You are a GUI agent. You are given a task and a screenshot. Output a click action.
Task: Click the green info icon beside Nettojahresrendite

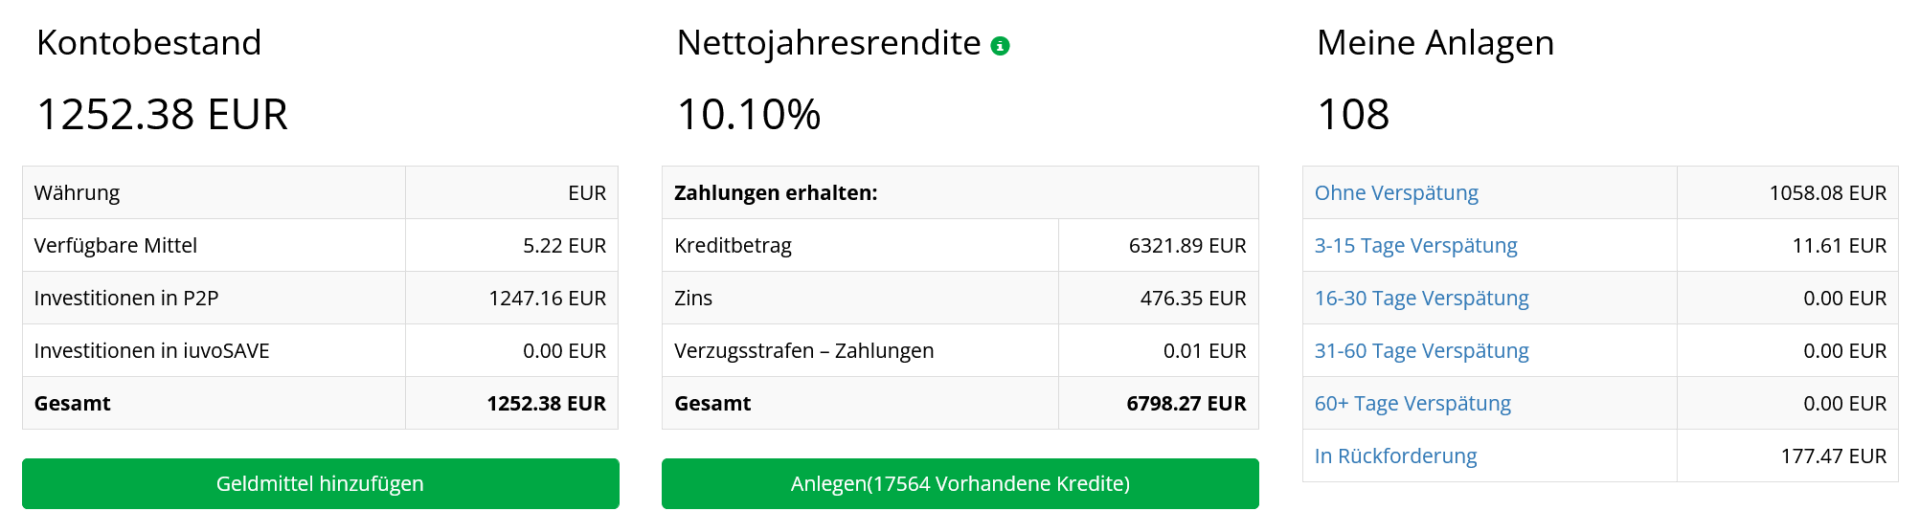pos(1000,46)
